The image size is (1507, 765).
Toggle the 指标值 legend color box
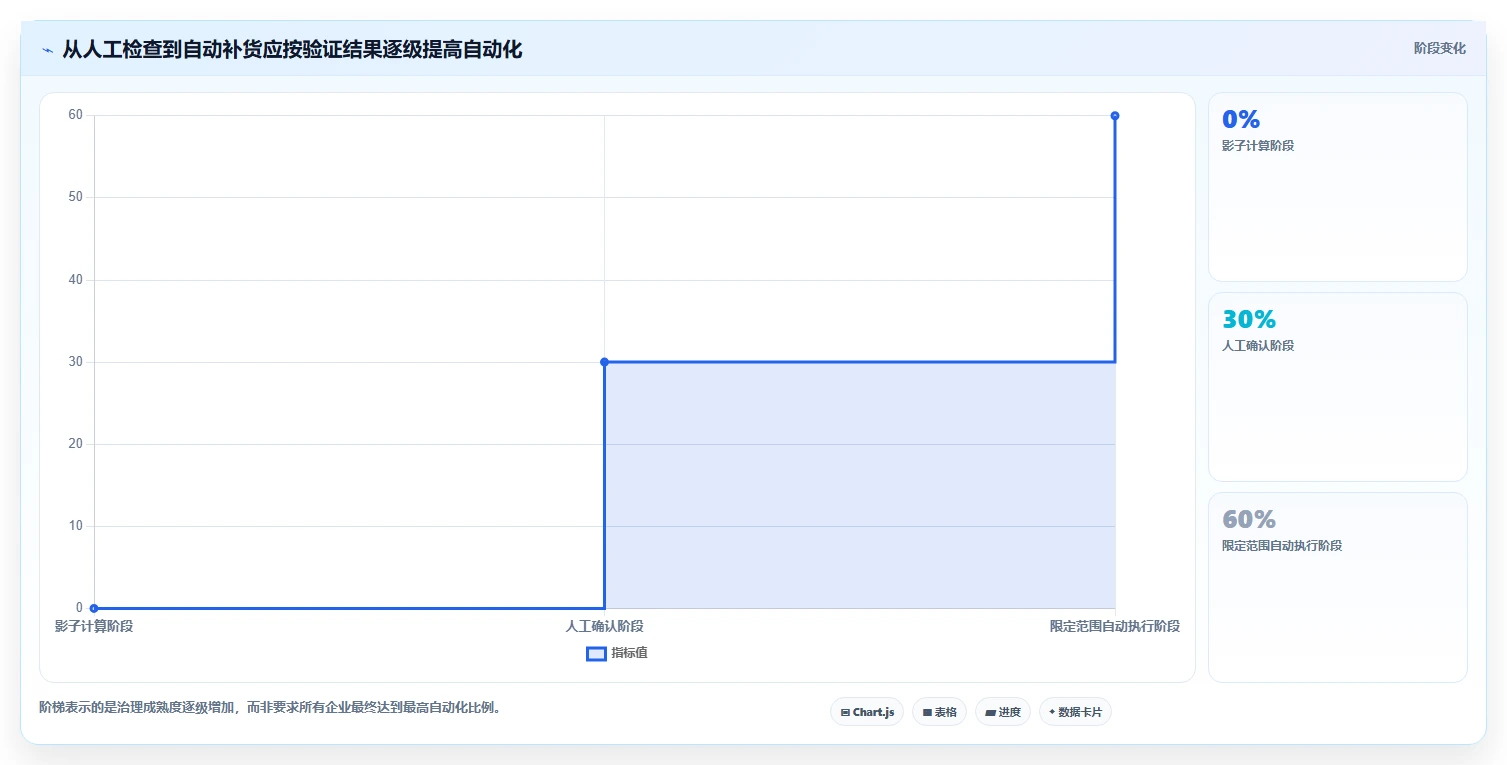[596, 653]
